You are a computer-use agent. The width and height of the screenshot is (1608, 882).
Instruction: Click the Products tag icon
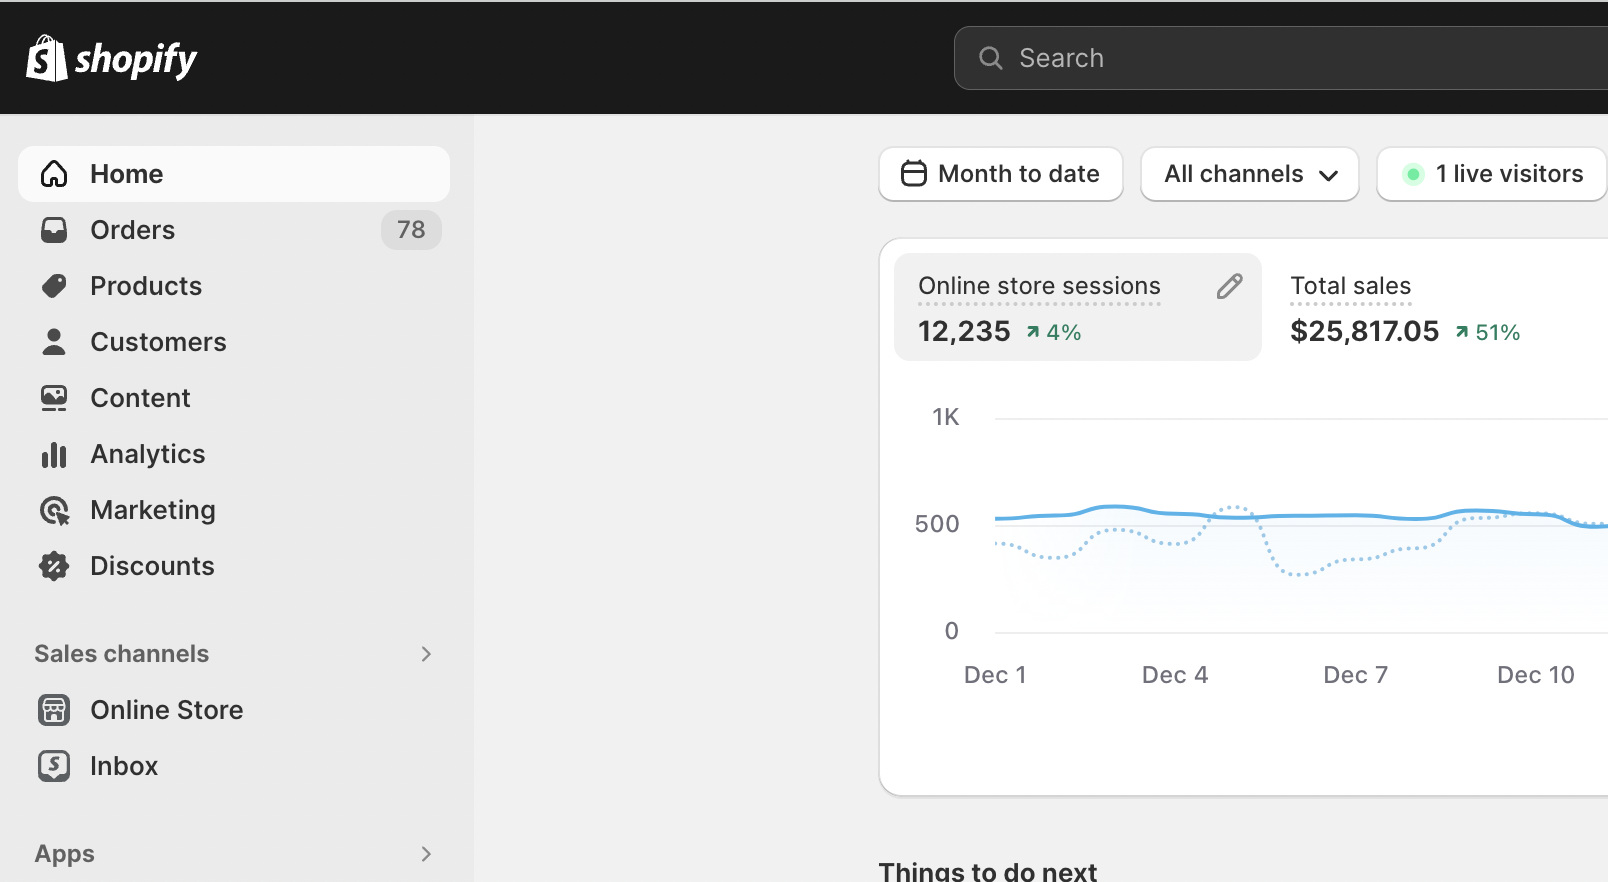click(x=54, y=286)
